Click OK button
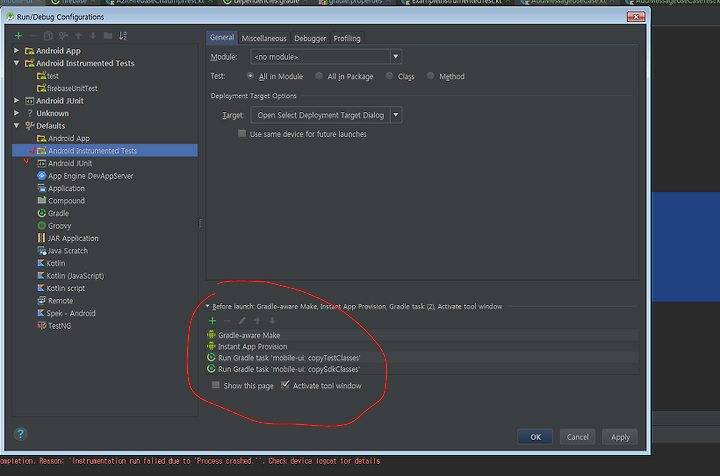This screenshot has width=720, height=476. [x=535, y=437]
